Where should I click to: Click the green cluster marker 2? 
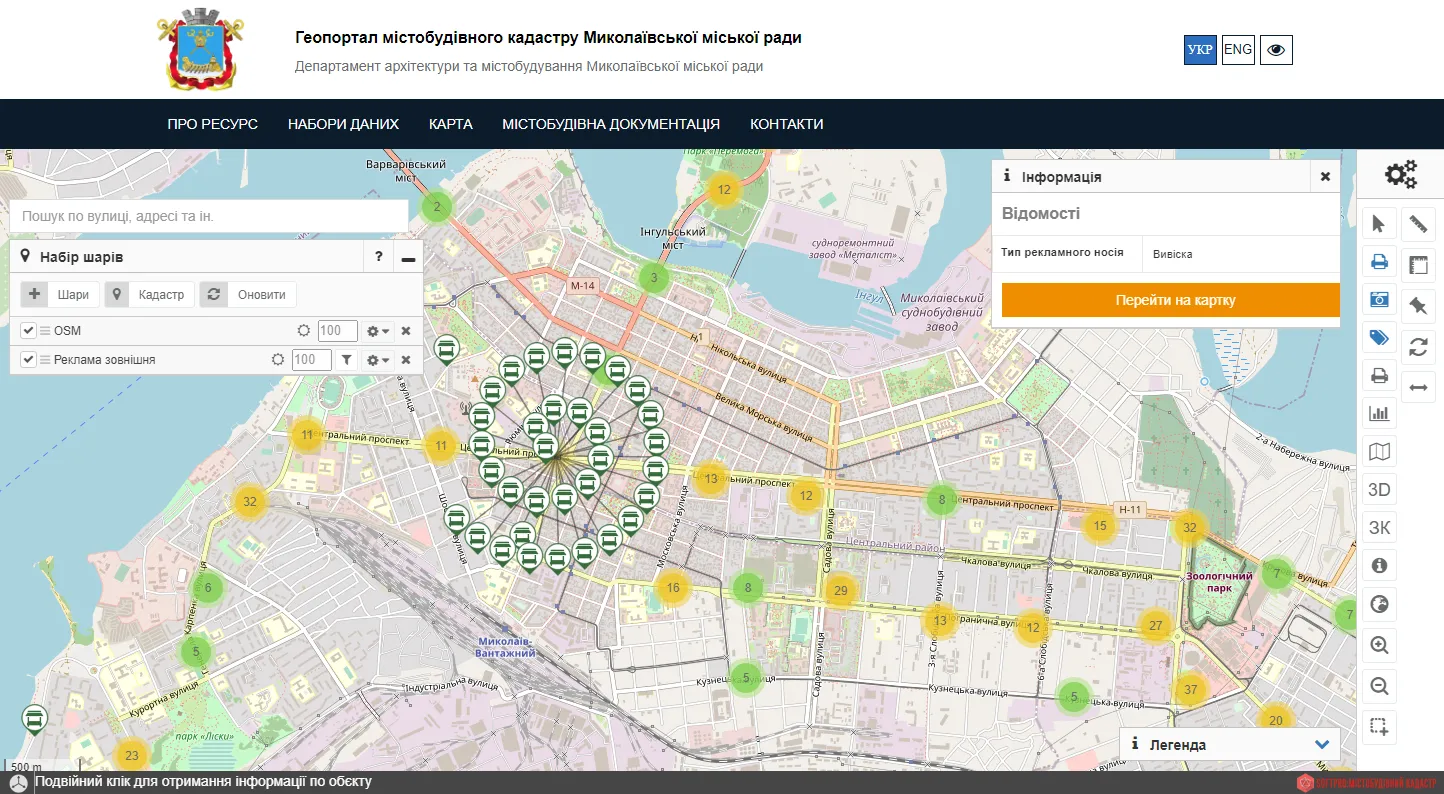[436, 208]
